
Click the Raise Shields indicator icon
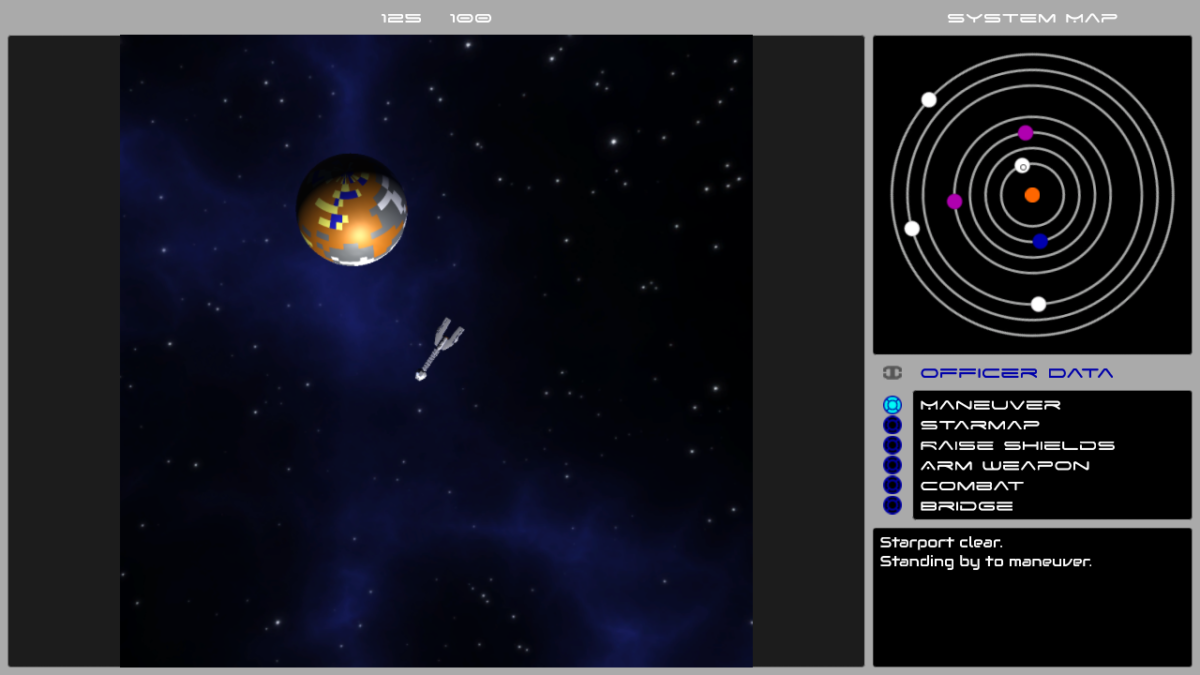893,444
